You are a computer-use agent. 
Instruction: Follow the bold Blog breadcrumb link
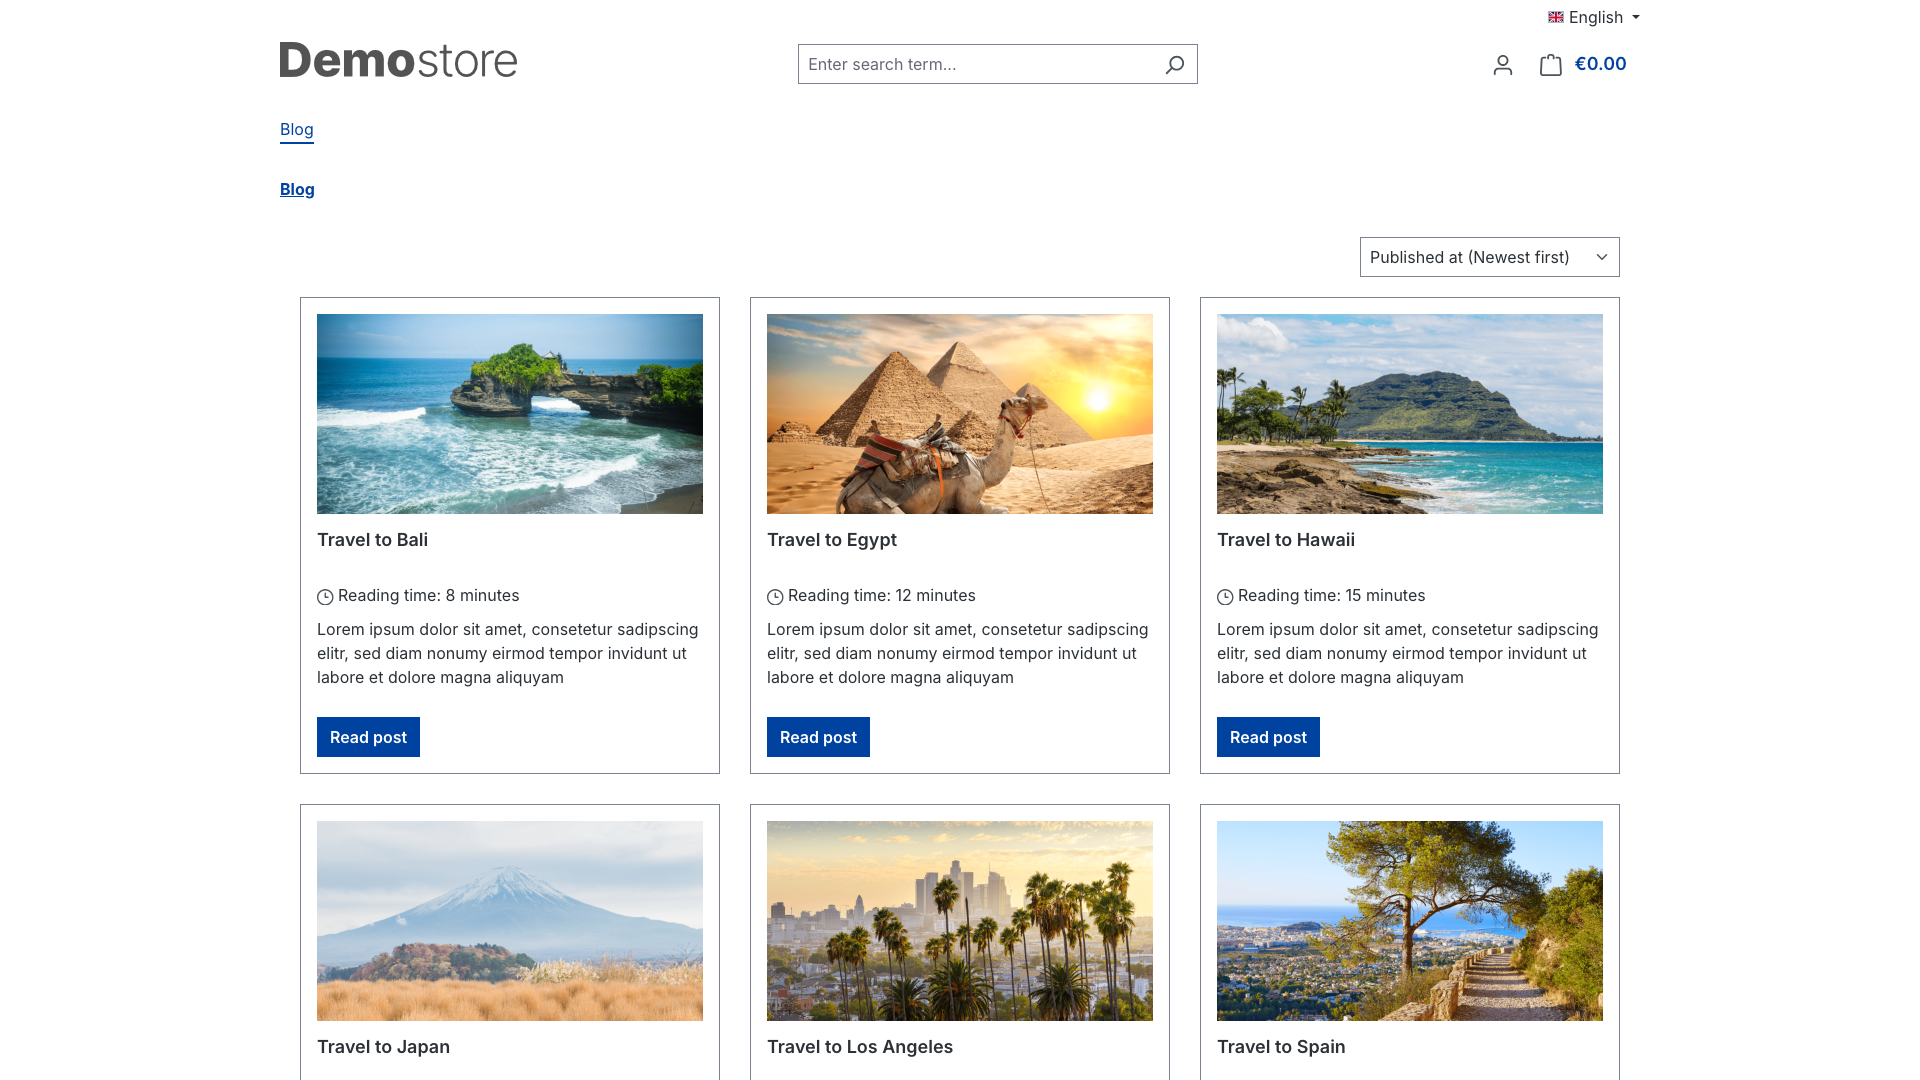pyautogui.click(x=297, y=189)
